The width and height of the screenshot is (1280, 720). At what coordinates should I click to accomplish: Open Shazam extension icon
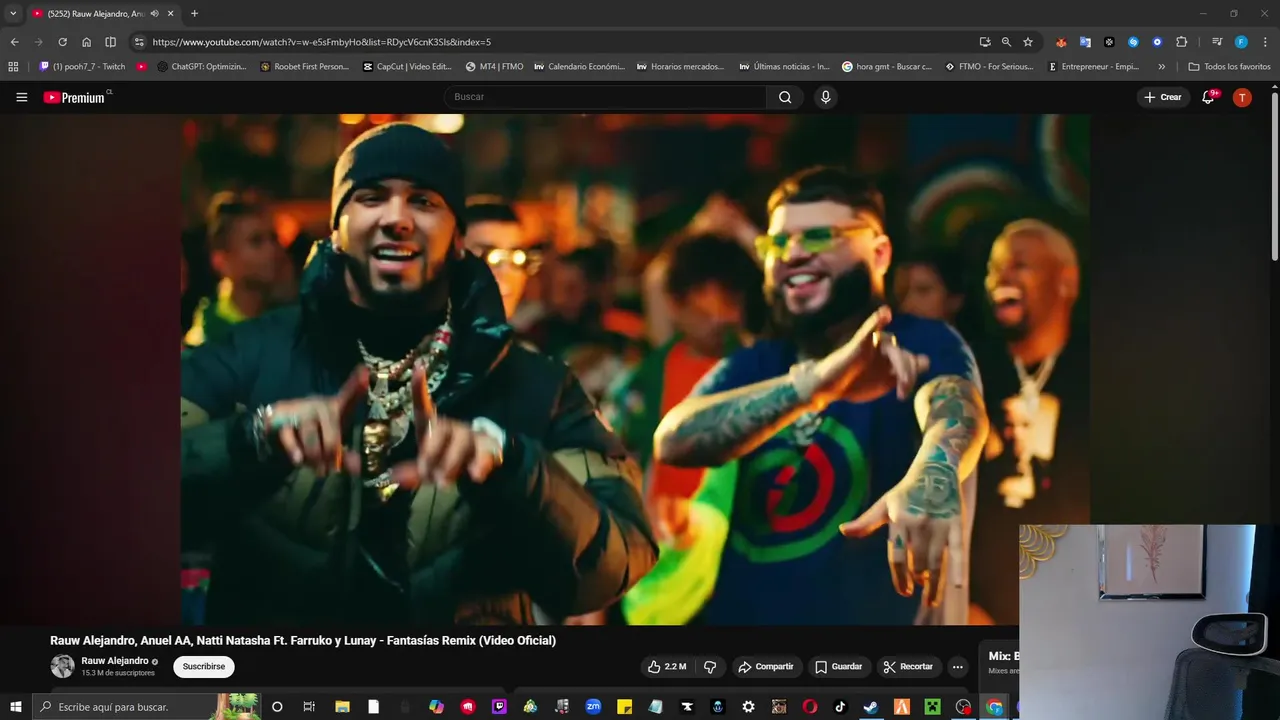(1133, 42)
